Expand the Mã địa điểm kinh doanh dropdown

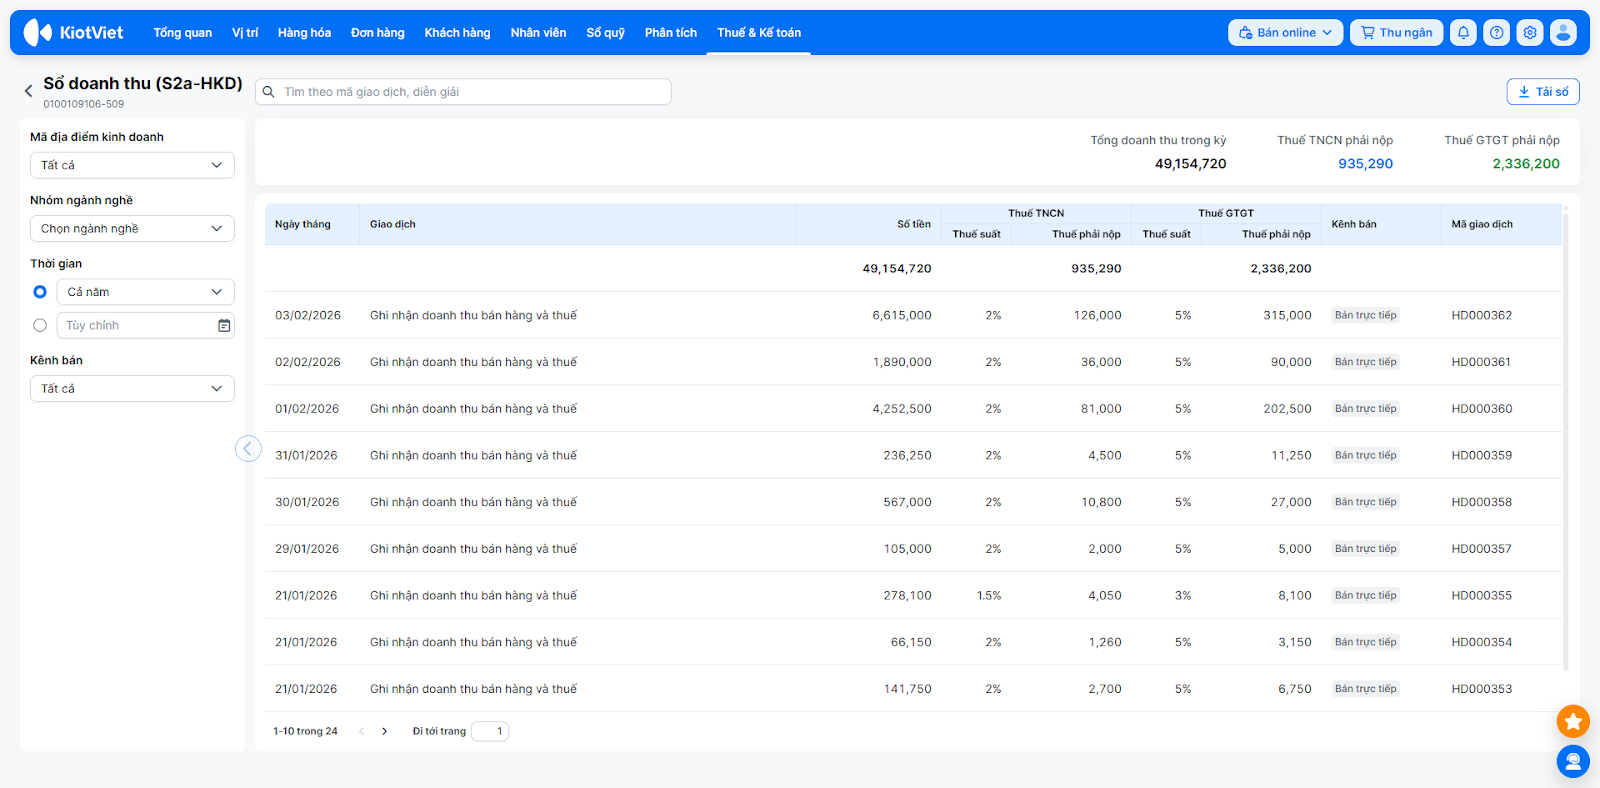point(132,165)
